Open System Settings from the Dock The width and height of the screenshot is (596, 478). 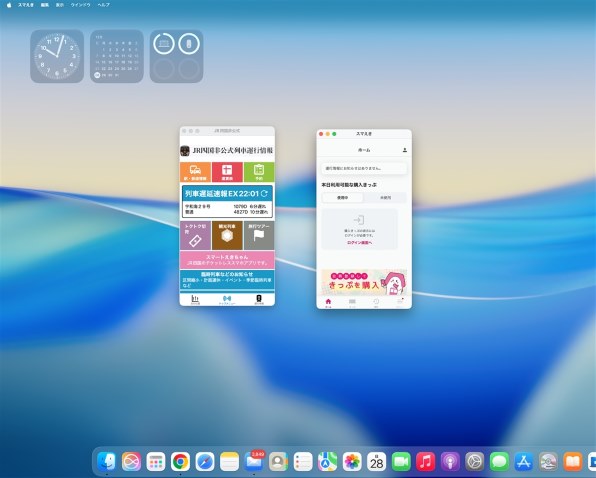coord(475,462)
